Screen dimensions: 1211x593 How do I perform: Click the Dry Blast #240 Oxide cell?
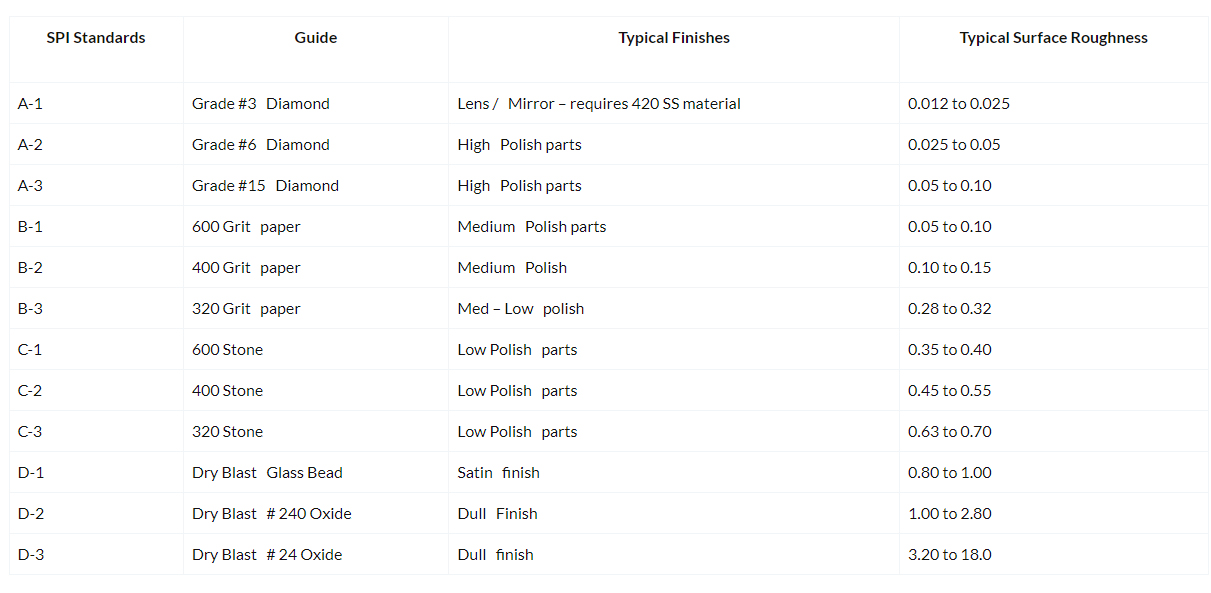coord(271,514)
